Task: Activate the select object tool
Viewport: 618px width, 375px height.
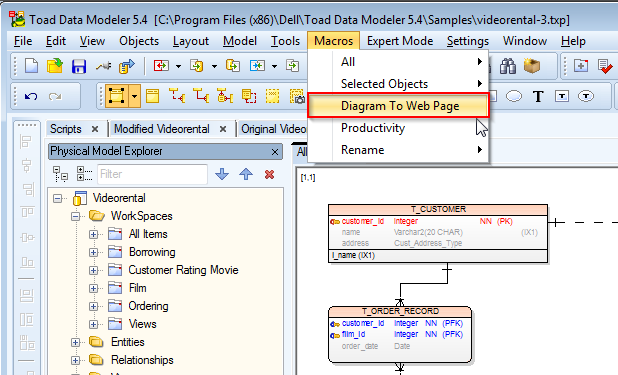Action: [x=117, y=96]
